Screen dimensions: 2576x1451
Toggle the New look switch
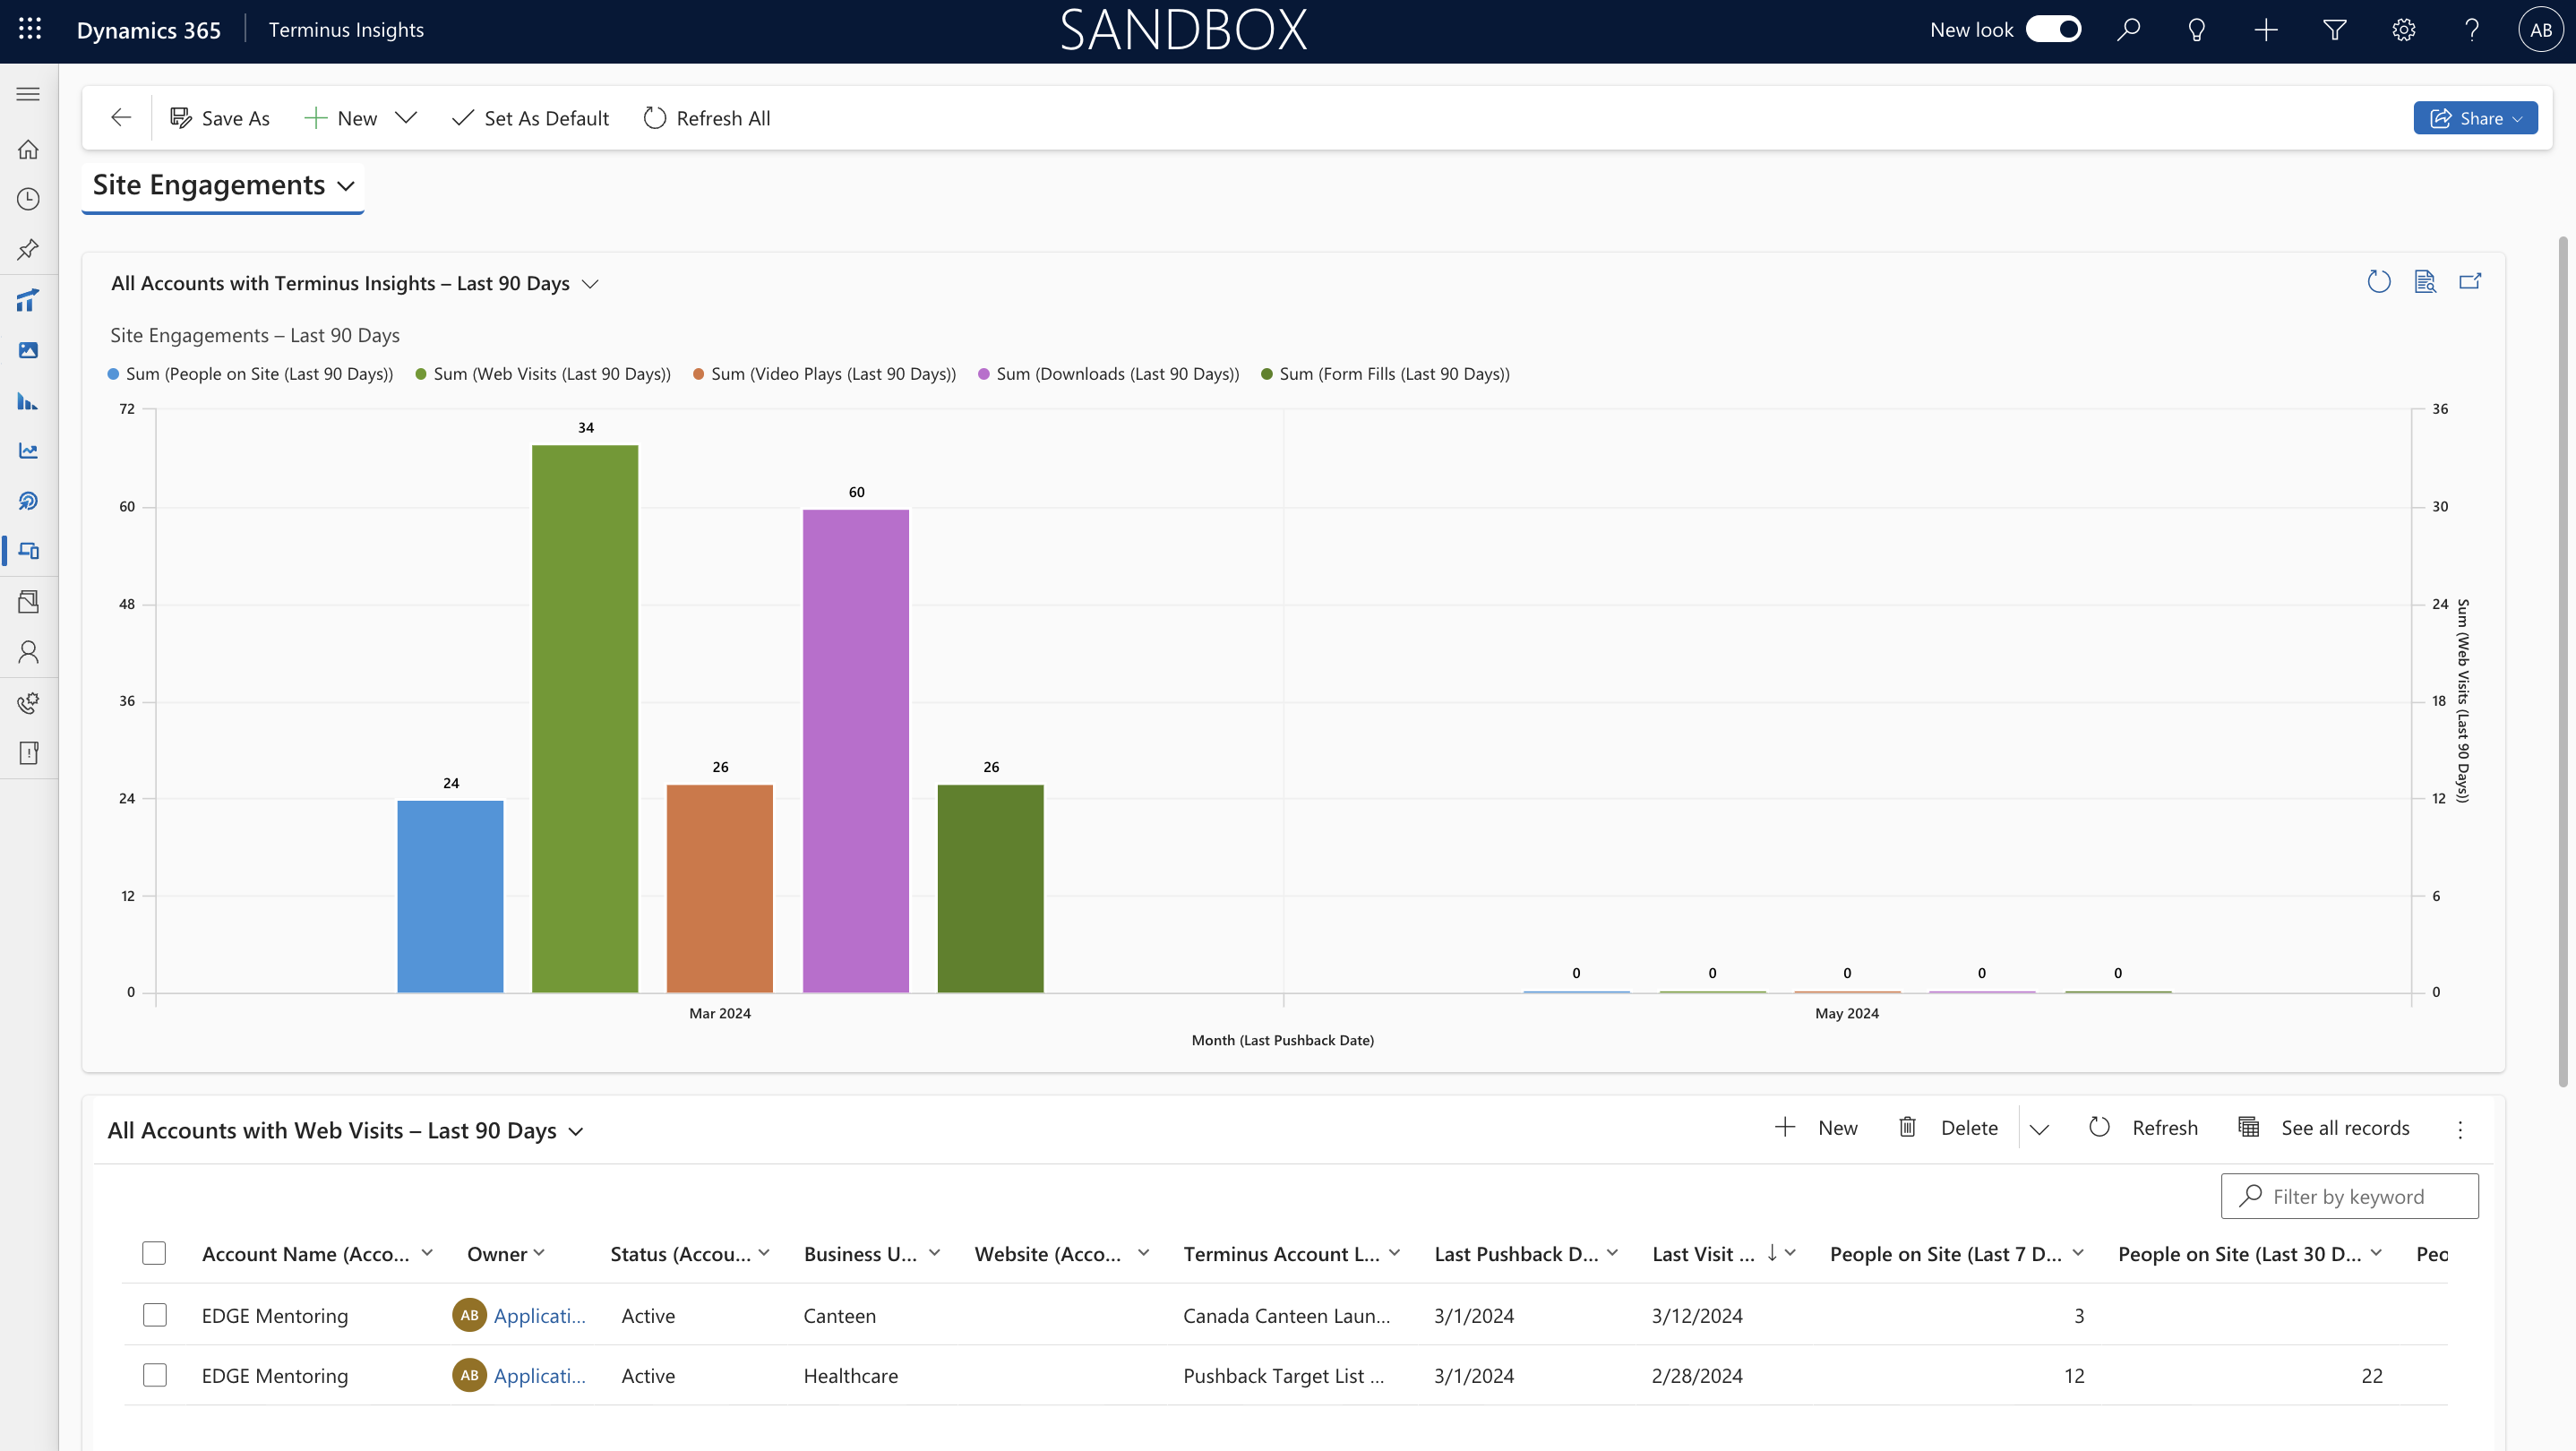point(2053,30)
